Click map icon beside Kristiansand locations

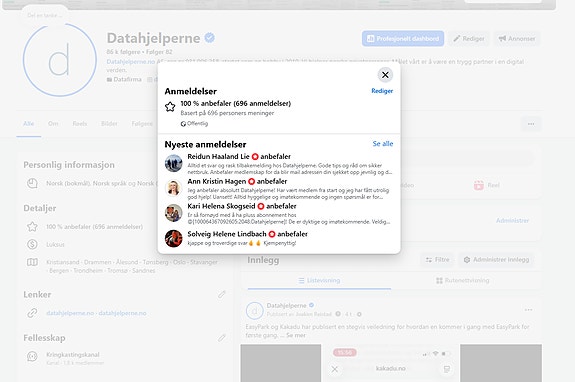click(x=32, y=262)
